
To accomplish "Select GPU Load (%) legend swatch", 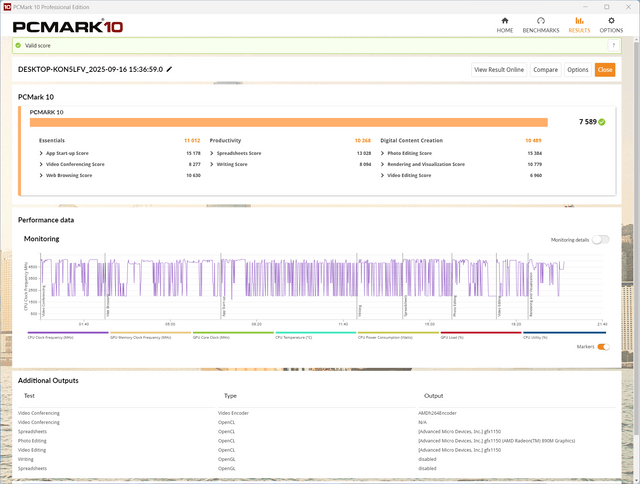I will tap(481, 333).
